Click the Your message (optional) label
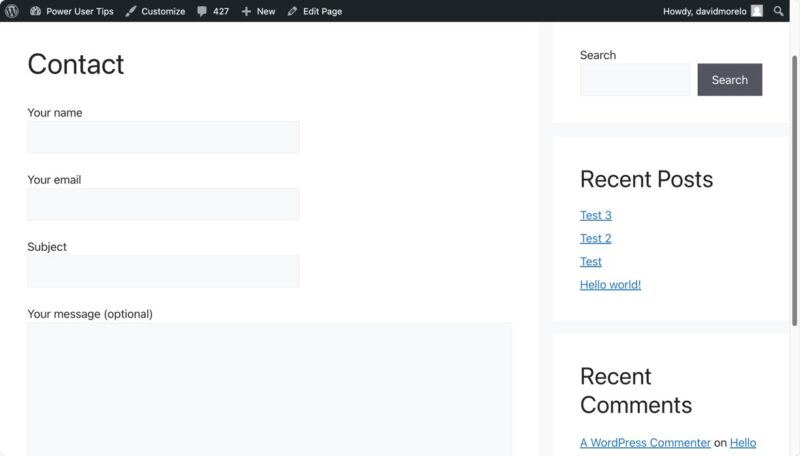This screenshot has height=456, width=800. (90, 314)
